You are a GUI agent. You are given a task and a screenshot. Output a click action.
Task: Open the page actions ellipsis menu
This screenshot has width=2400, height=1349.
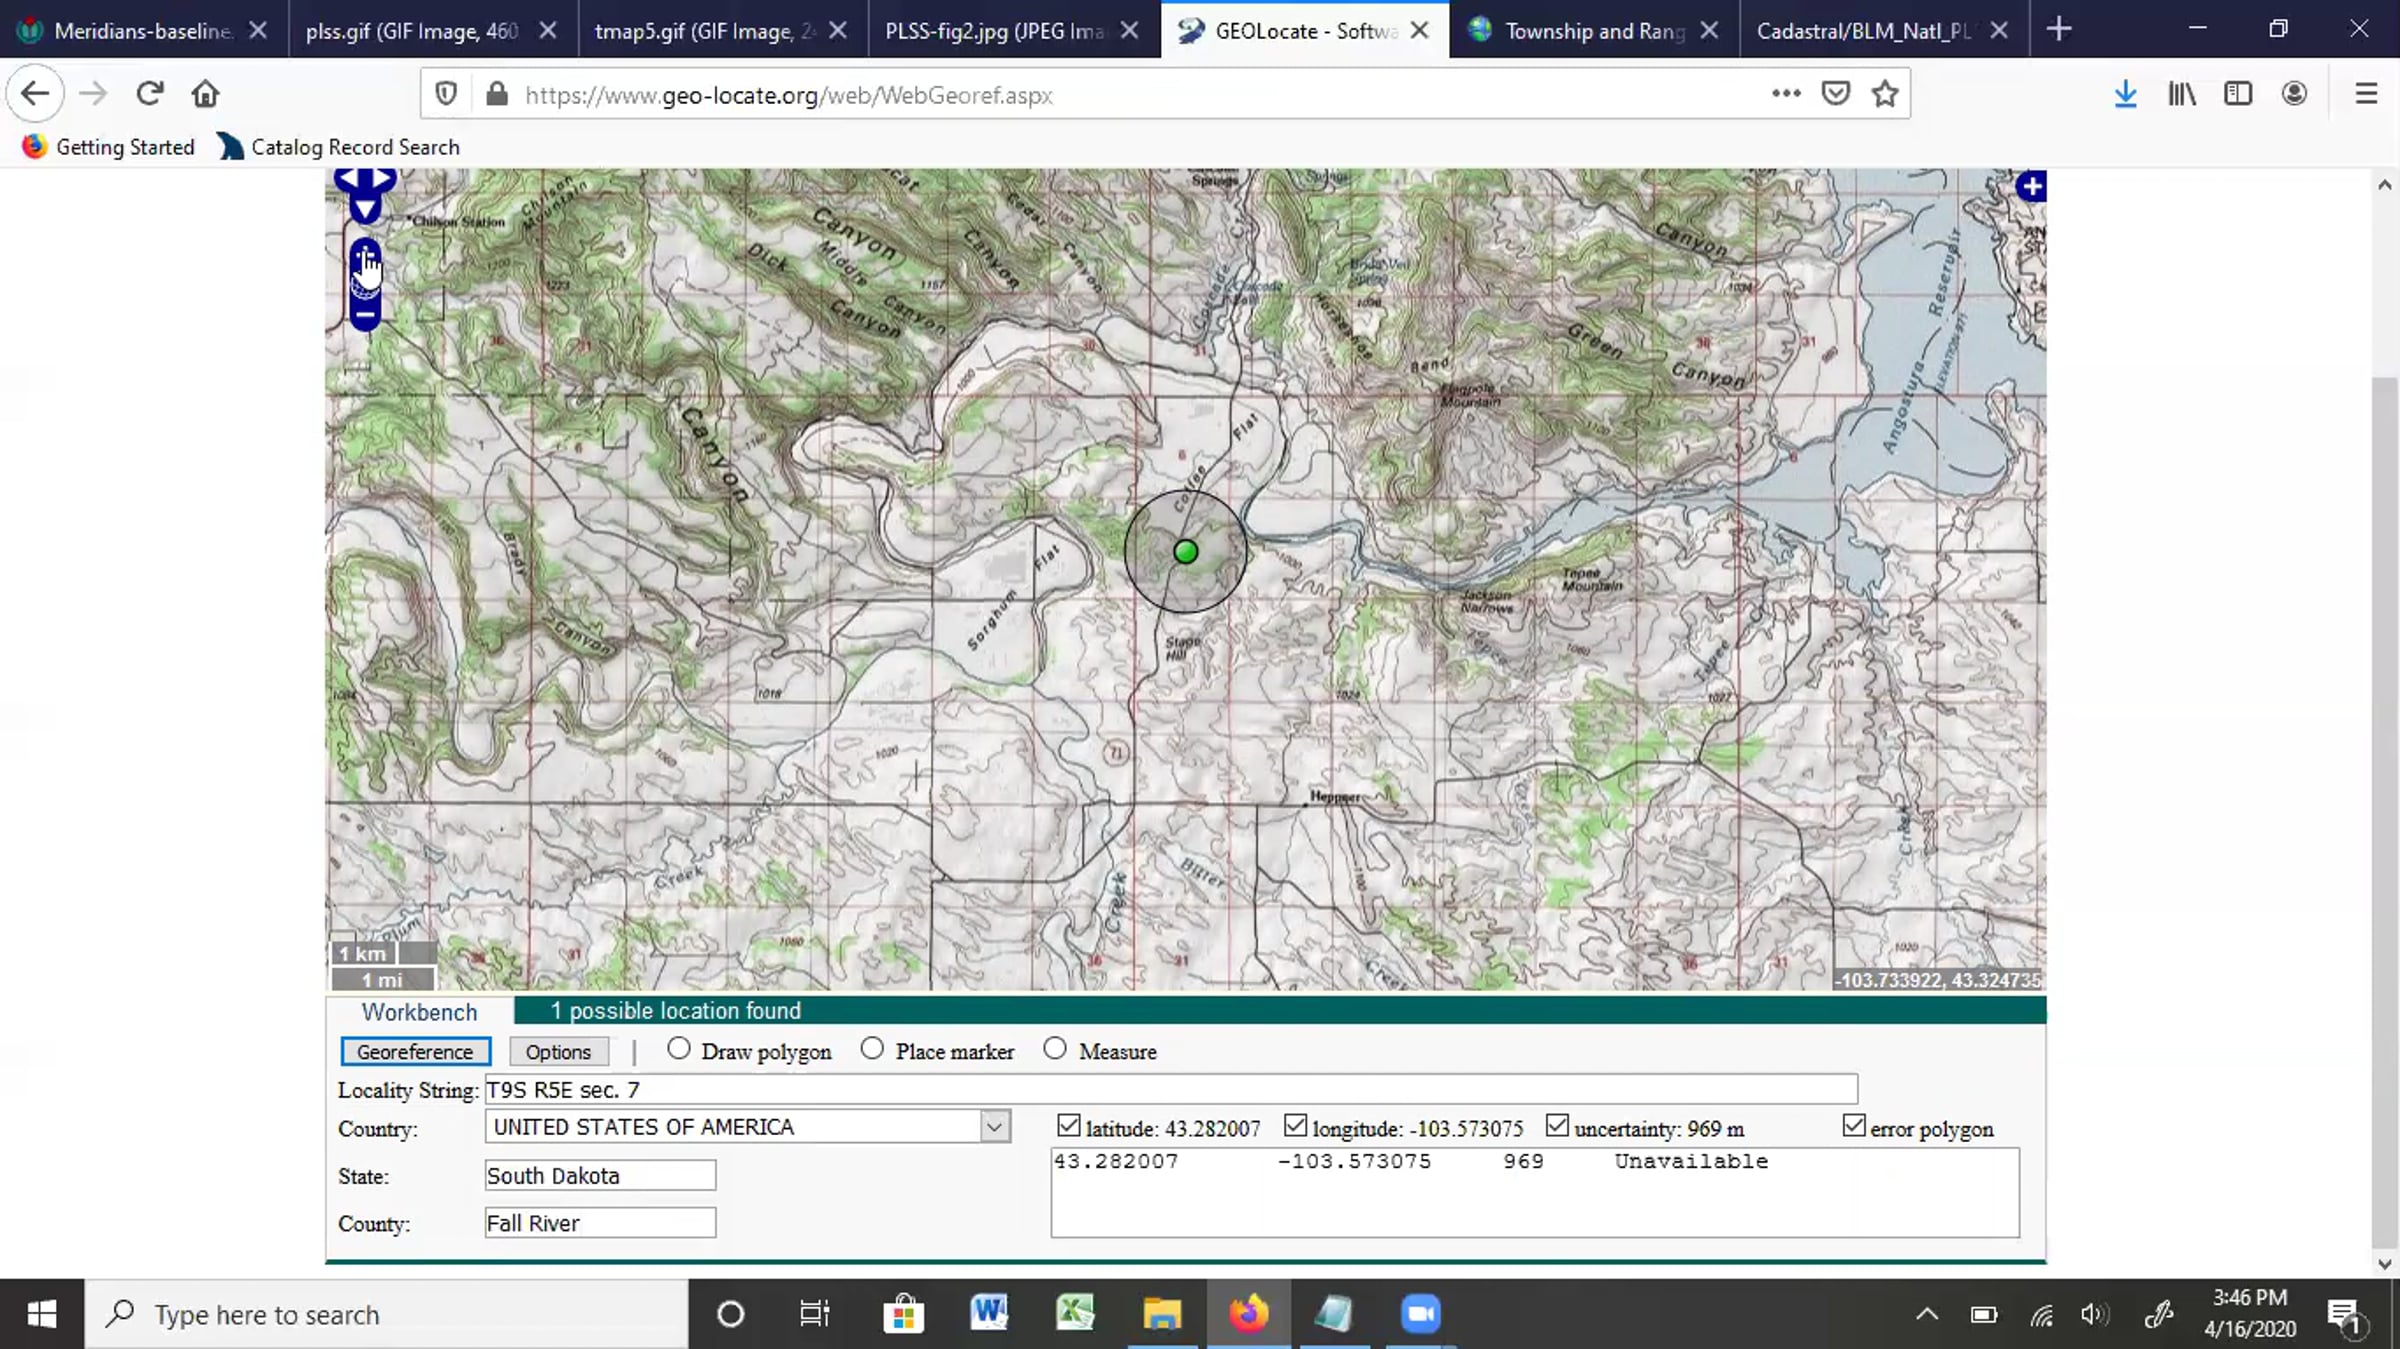click(x=1786, y=94)
